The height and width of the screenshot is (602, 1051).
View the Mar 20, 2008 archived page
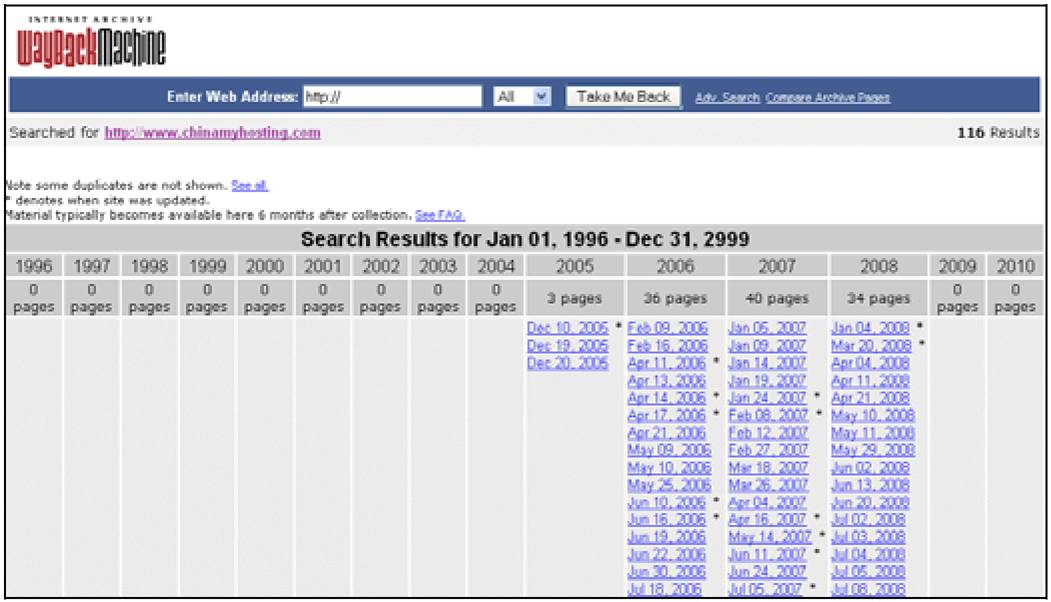point(871,345)
